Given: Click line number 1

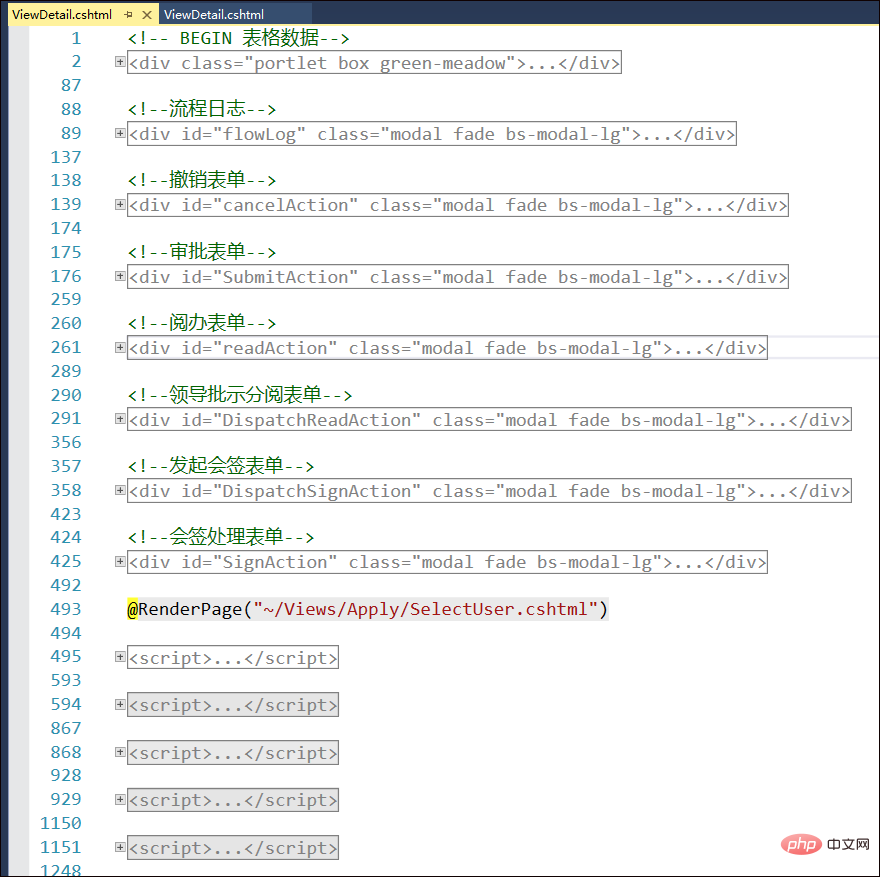Looking at the screenshot, I should (76, 38).
